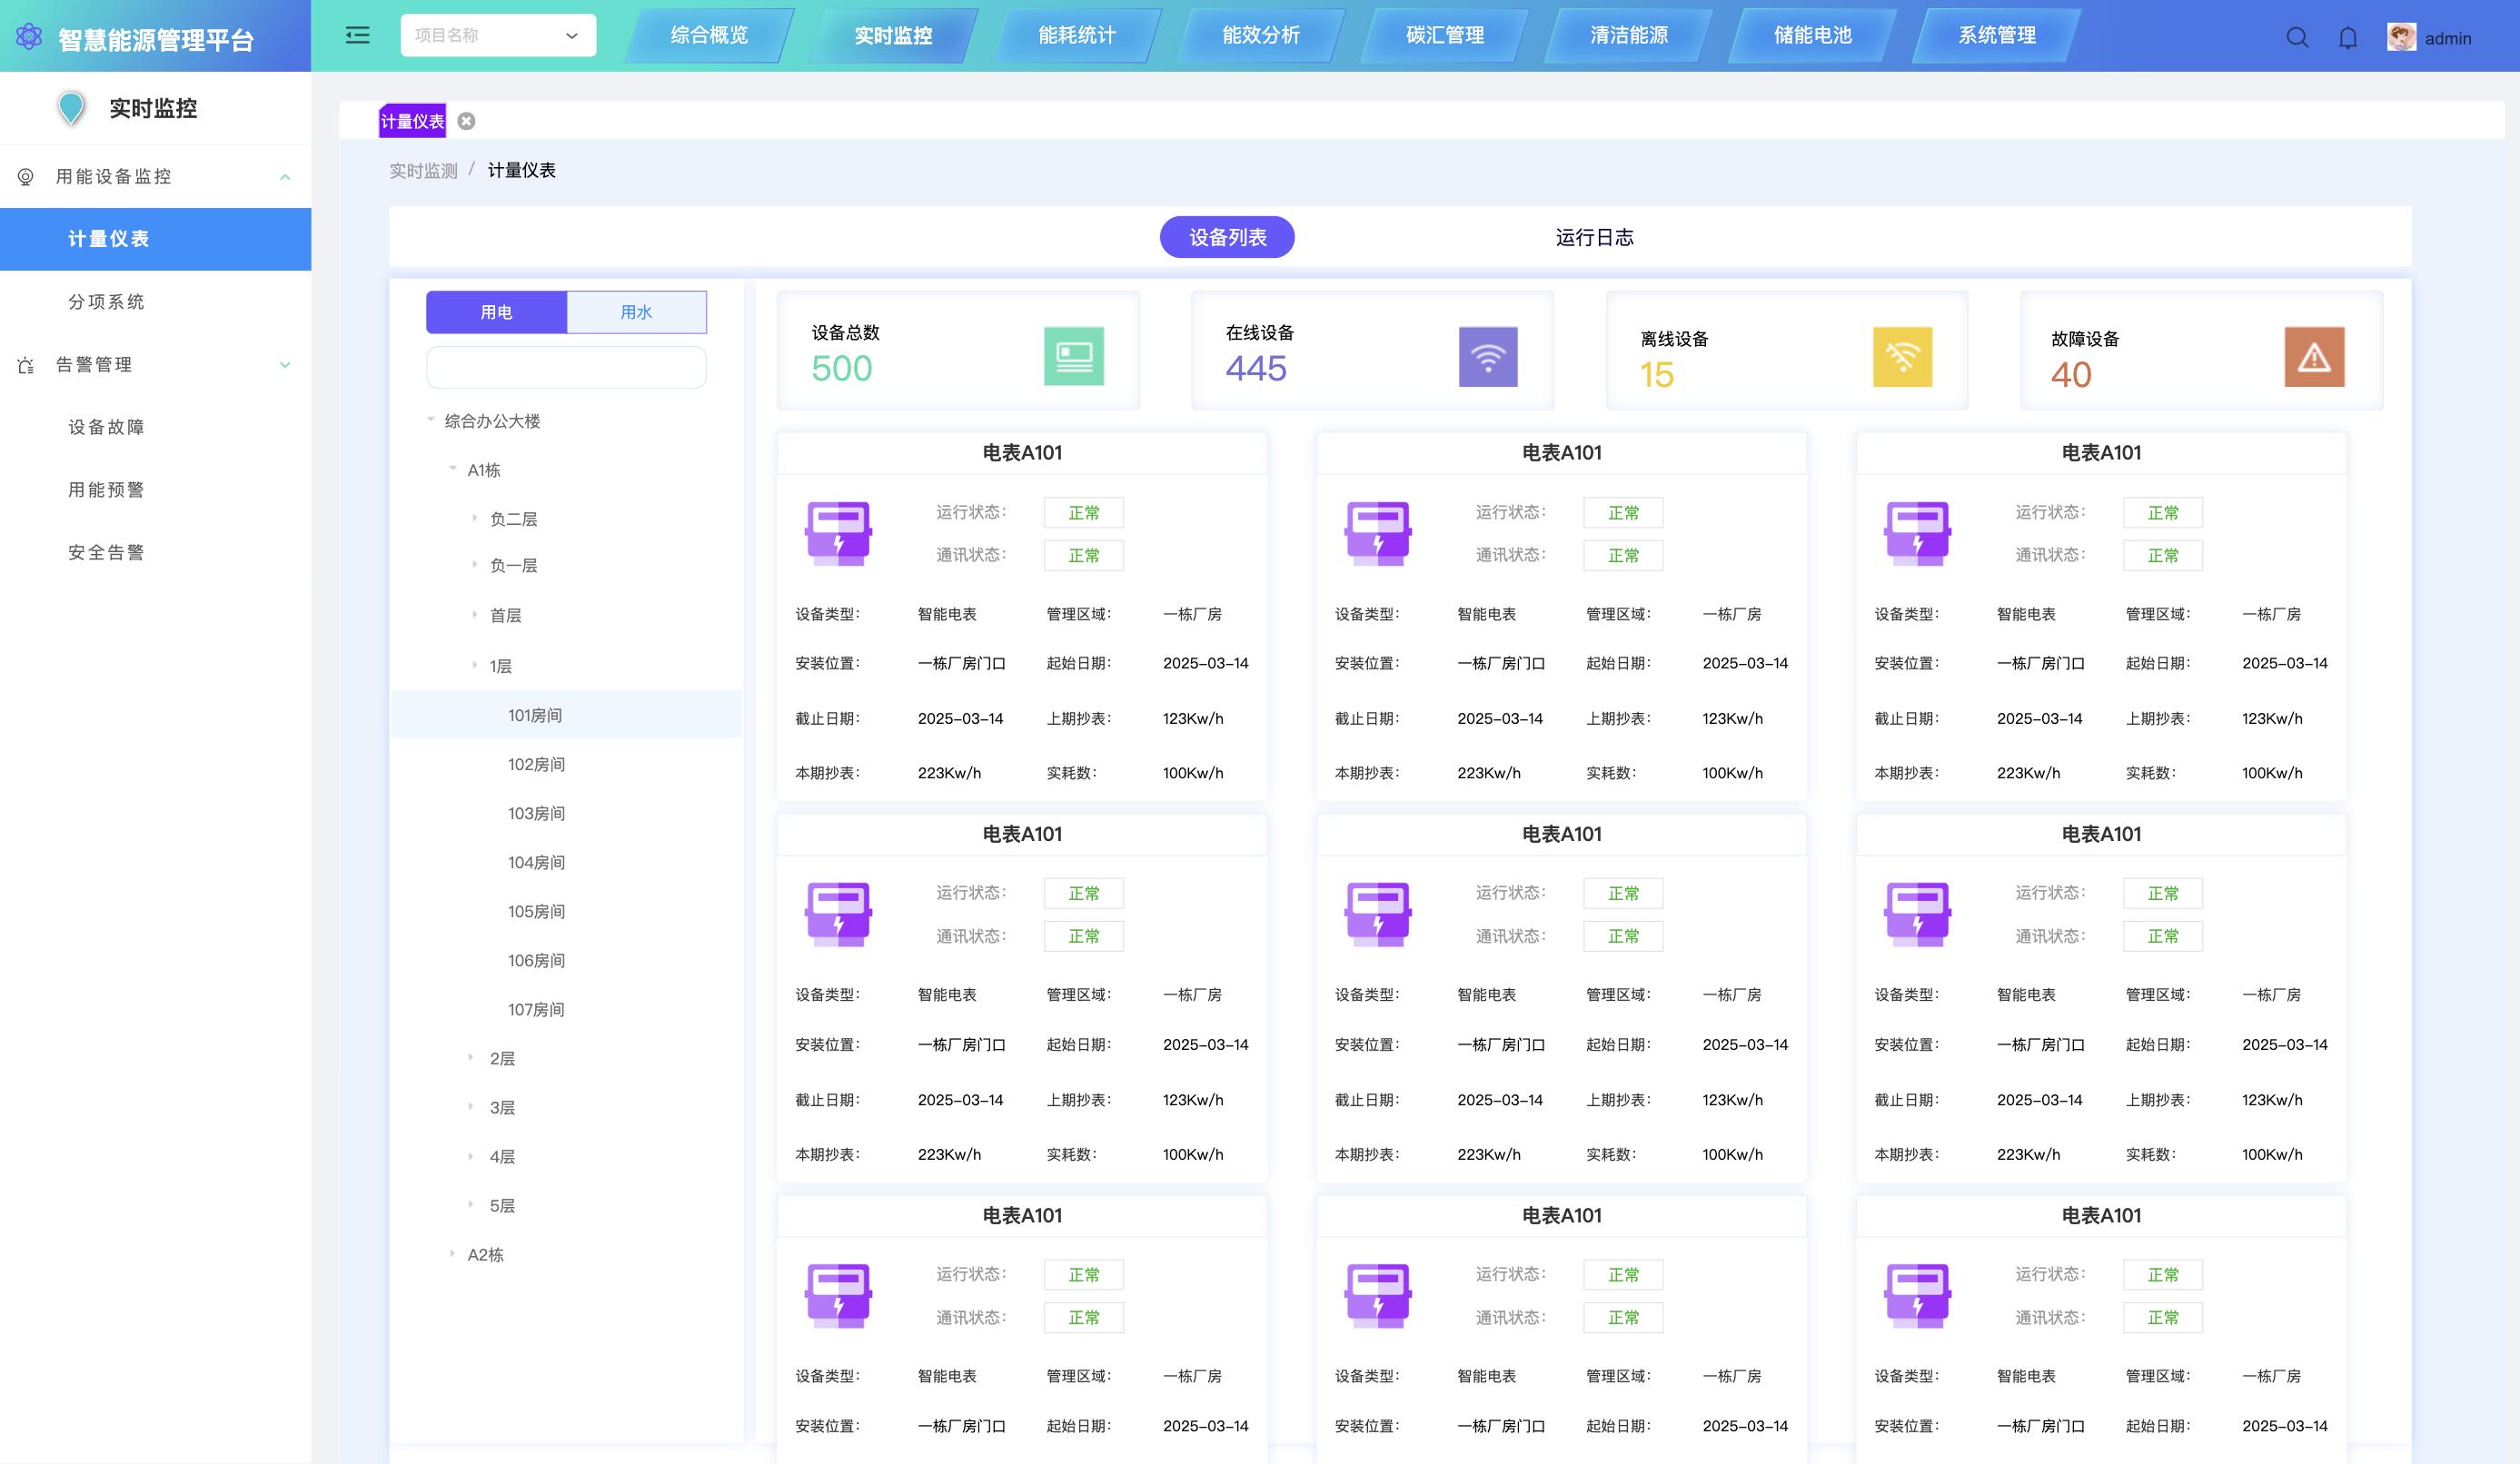Open the 能耗统计 top navigation tab
Screen dimensions: 2520x1464
point(1077,36)
